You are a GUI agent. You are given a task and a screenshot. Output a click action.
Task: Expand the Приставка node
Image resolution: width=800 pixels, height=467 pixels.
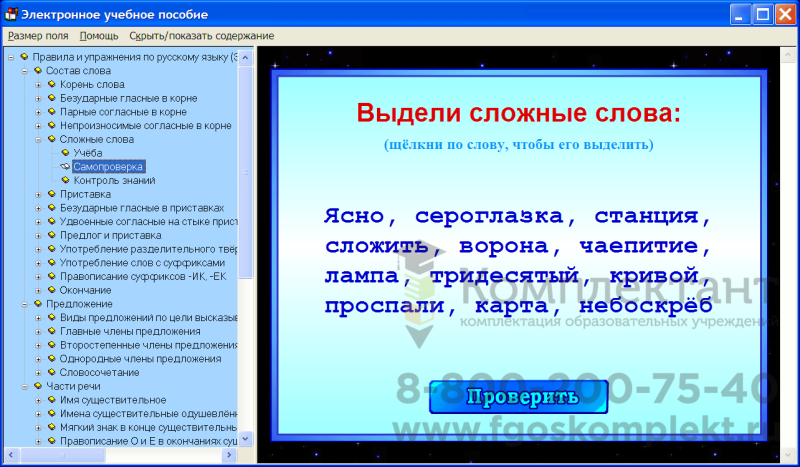click(x=38, y=194)
